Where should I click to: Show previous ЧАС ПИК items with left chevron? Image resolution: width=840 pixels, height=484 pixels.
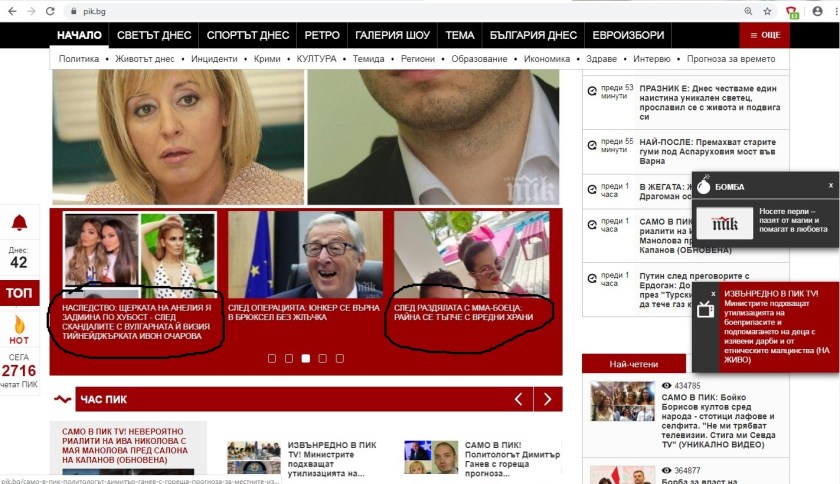[518, 400]
